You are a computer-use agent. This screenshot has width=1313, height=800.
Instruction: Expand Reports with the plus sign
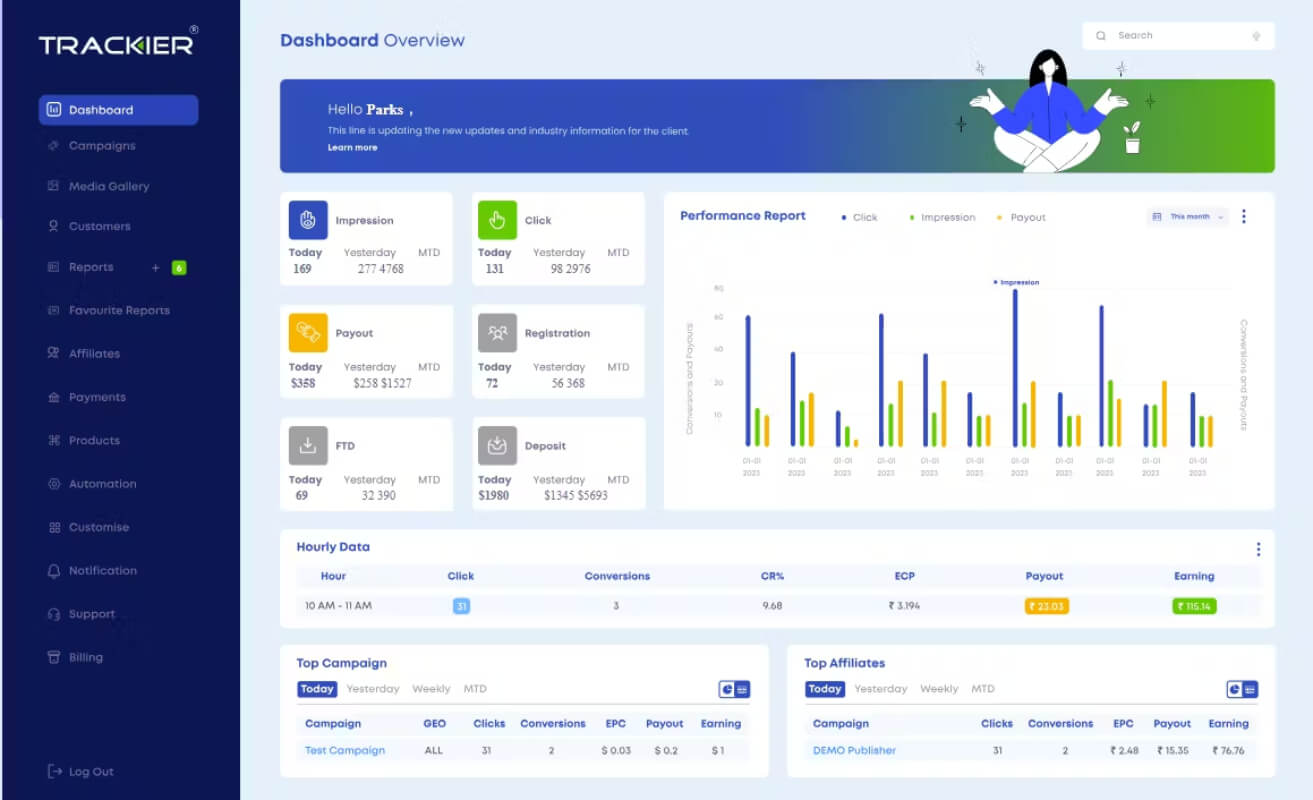coord(155,268)
